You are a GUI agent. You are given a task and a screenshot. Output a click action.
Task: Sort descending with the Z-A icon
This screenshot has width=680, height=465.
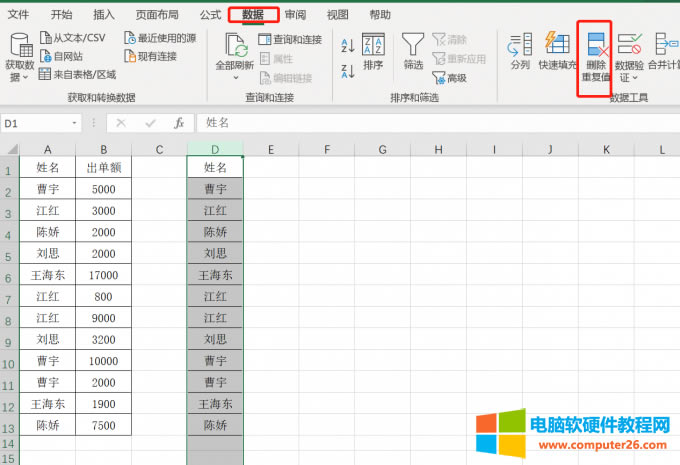(347, 70)
